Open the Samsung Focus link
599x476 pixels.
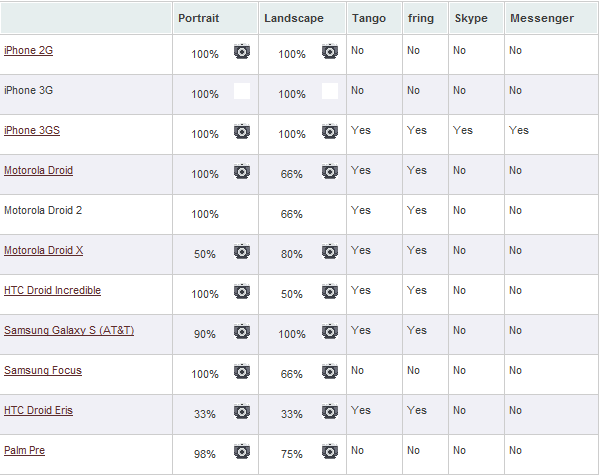(43, 370)
